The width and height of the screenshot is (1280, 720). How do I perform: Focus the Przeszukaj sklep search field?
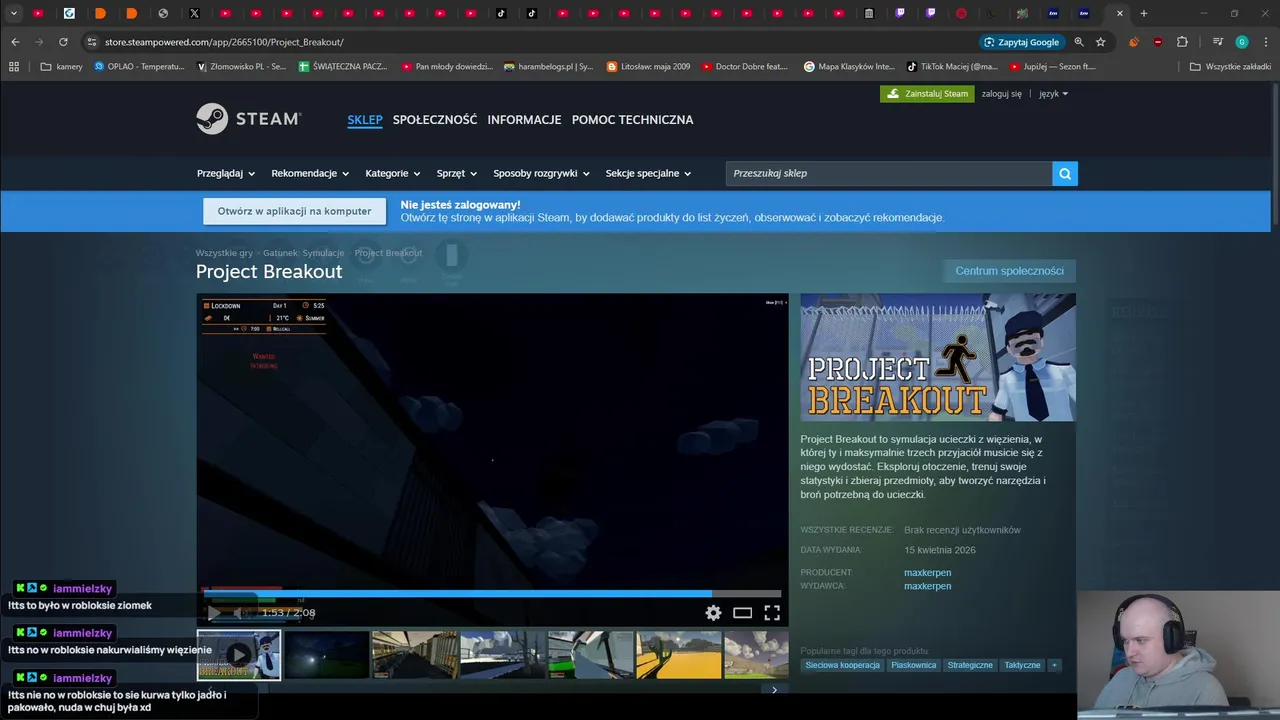(x=889, y=174)
